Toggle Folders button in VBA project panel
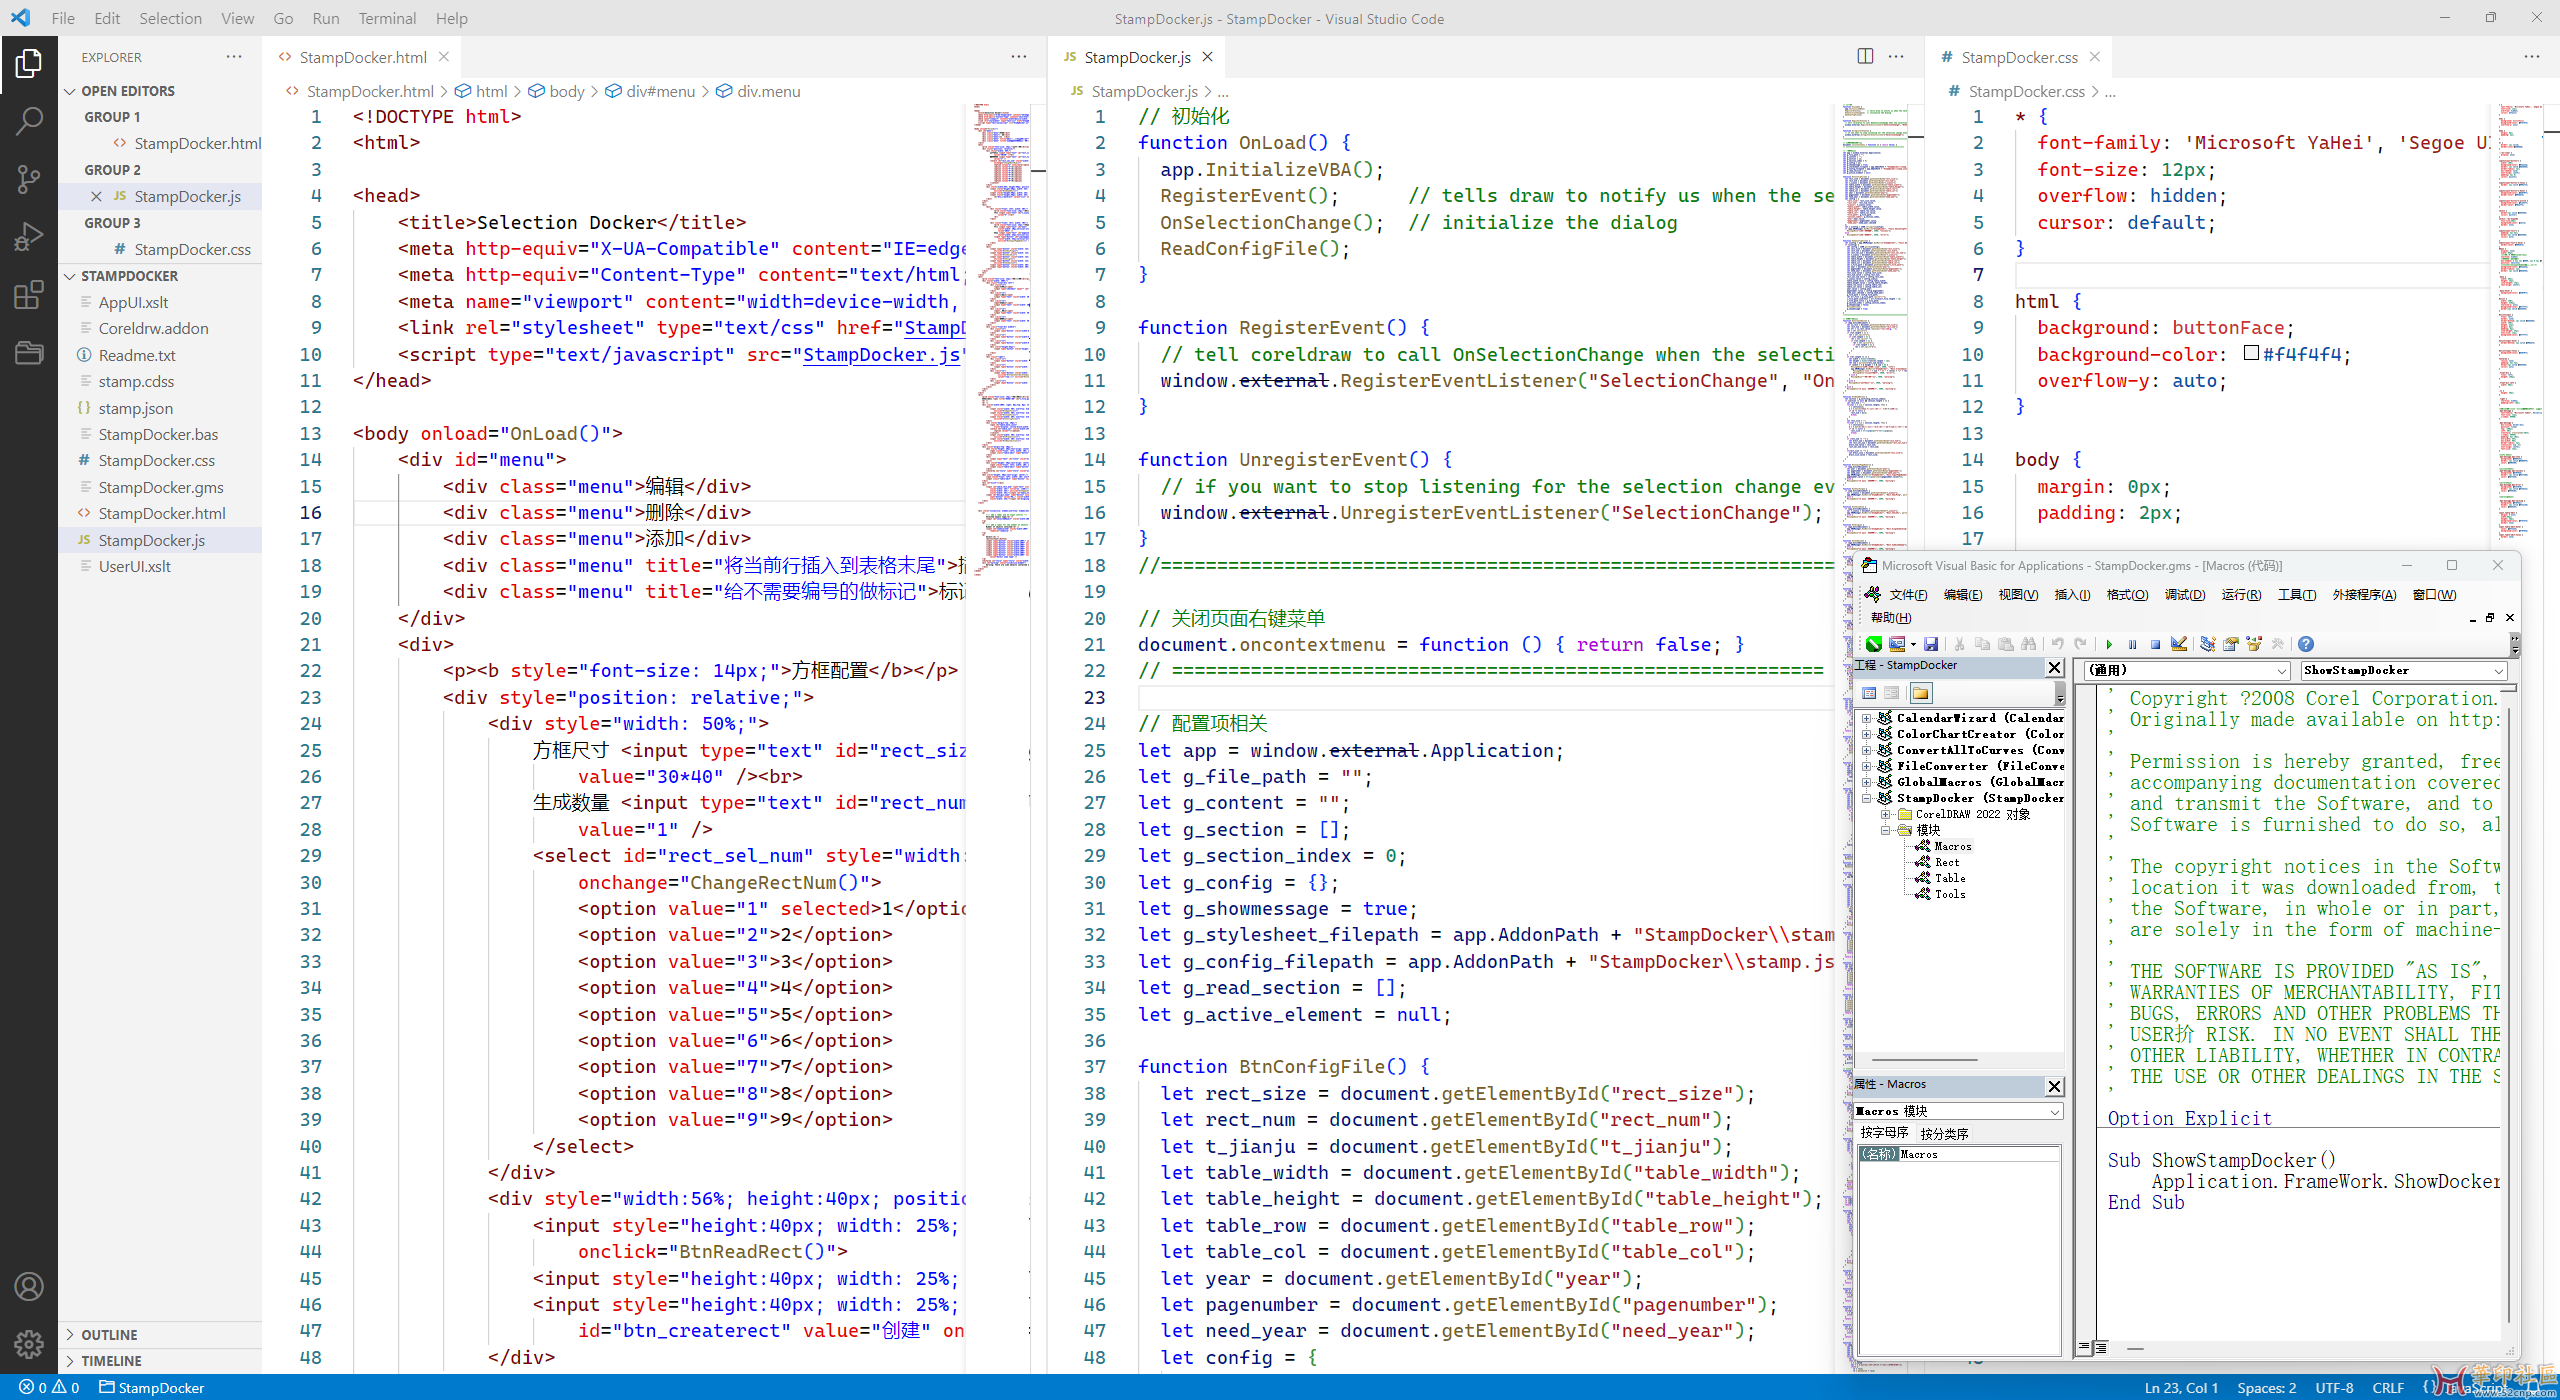Image resolution: width=2560 pixels, height=1400 pixels. pyautogui.click(x=1921, y=693)
